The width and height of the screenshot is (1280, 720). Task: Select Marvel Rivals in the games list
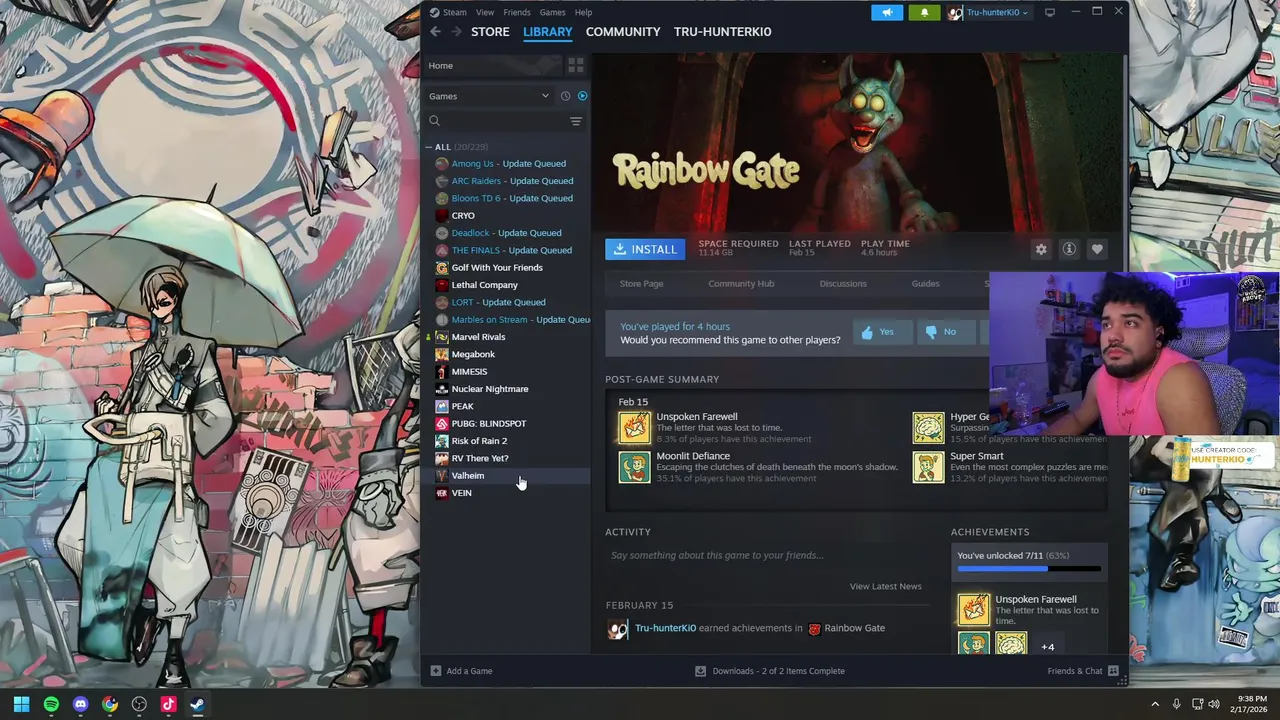tap(478, 337)
